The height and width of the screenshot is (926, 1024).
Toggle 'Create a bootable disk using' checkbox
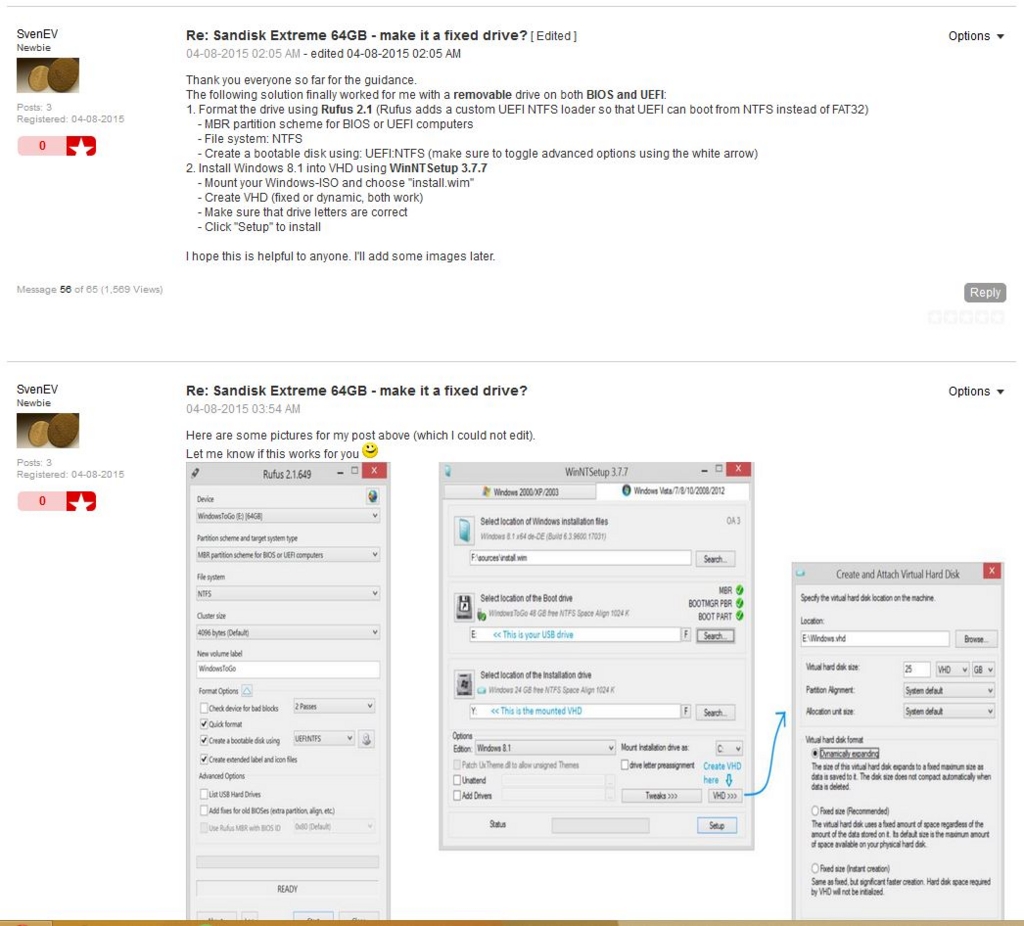pyautogui.click(x=204, y=740)
